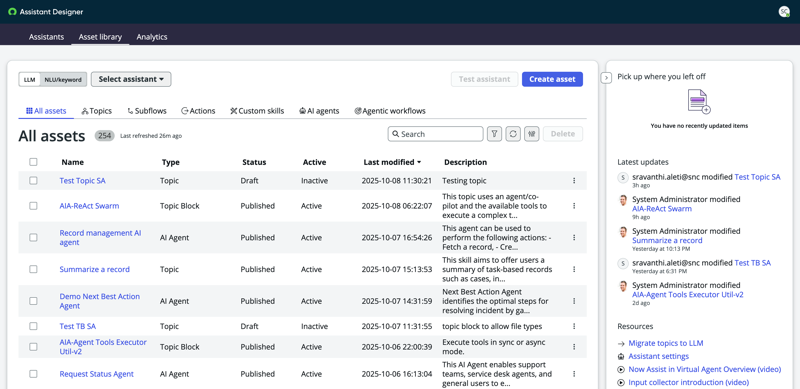This screenshot has width=800, height=389.
Task: Open the user avatar menu
Action: pyautogui.click(x=784, y=12)
